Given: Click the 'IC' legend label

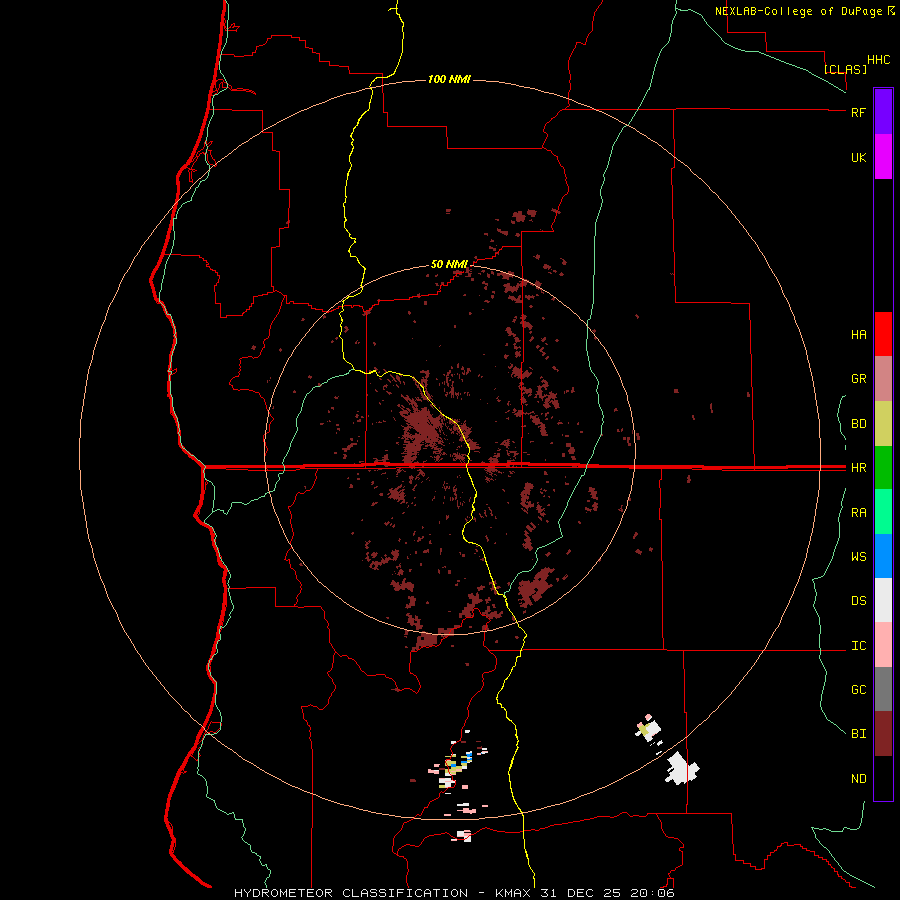Looking at the screenshot, I should [x=858, y=646].
